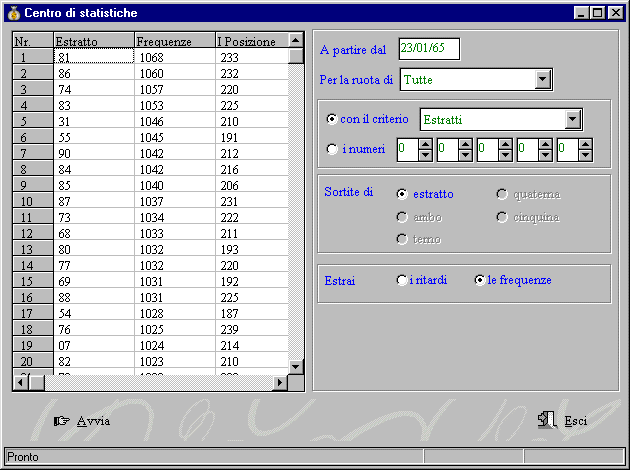Decrease the fifth number spinner
Viewport: 630px width, 470px height.
click(x=585, y=155)
